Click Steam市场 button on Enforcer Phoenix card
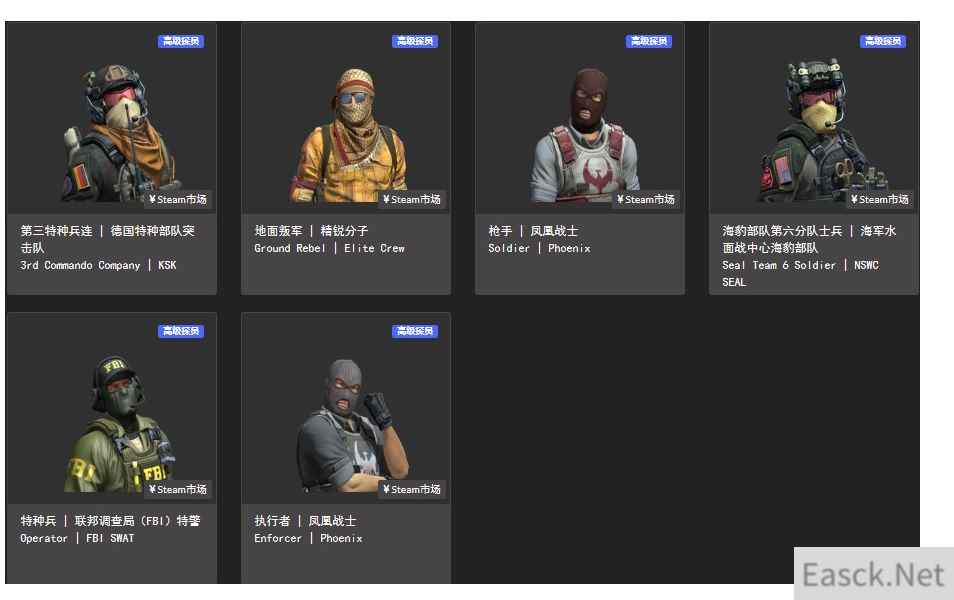This screenshot has height=600, width=954. (x=412, y=489)
